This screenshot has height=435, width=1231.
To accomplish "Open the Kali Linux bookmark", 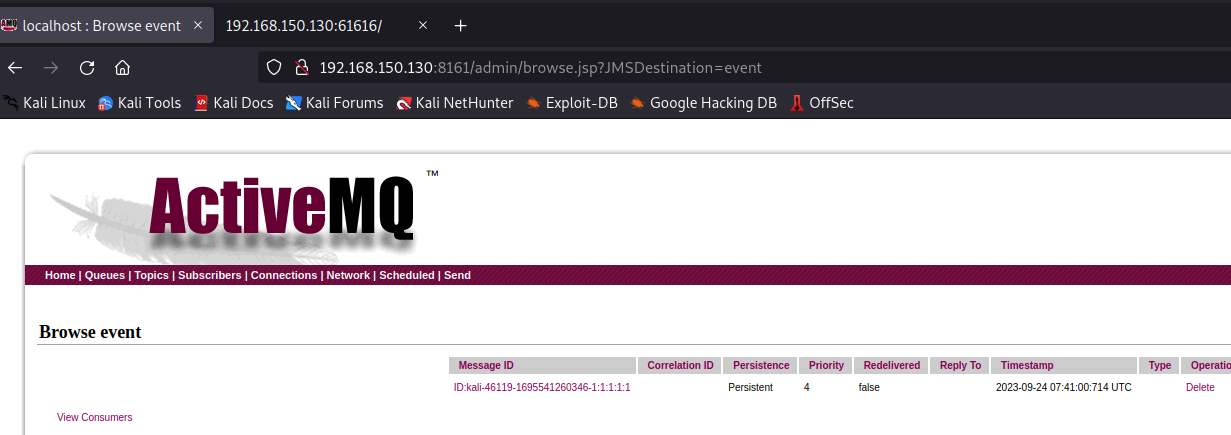I will [x=44, y=102].
